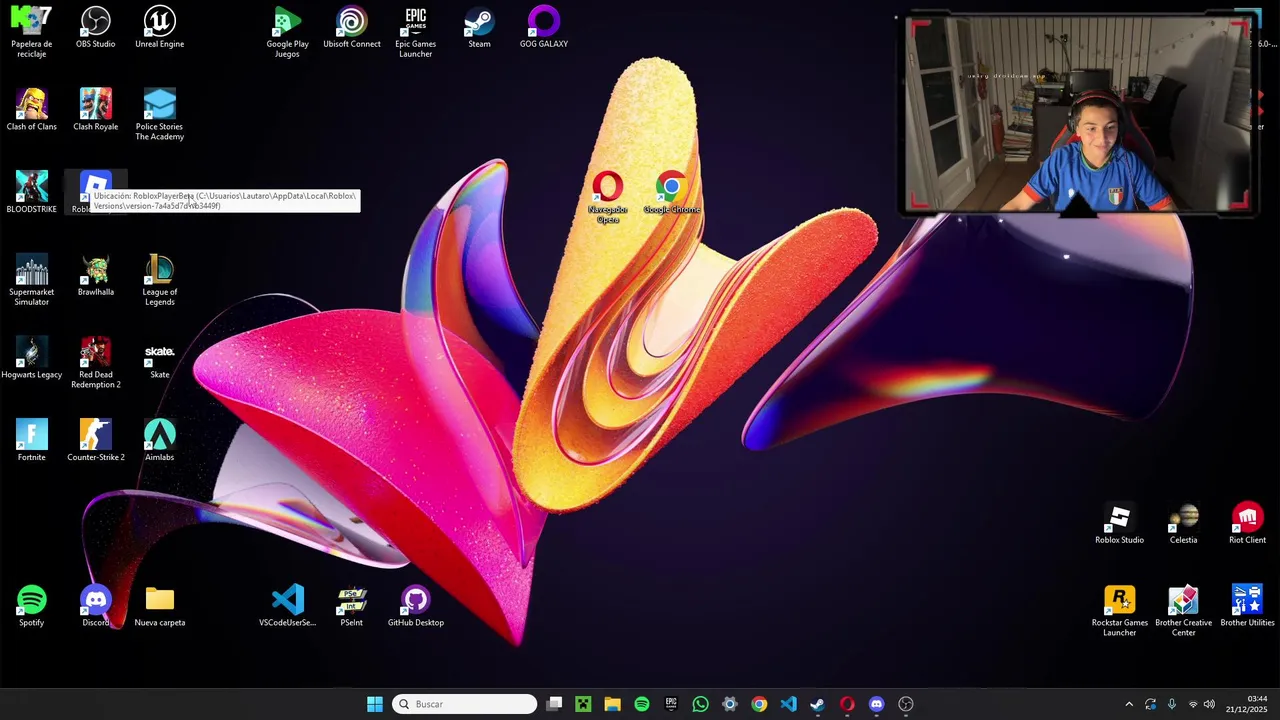Open the Wi-Fi network tray icon
1280x720 pixels.
click(x=1192, y=704)
